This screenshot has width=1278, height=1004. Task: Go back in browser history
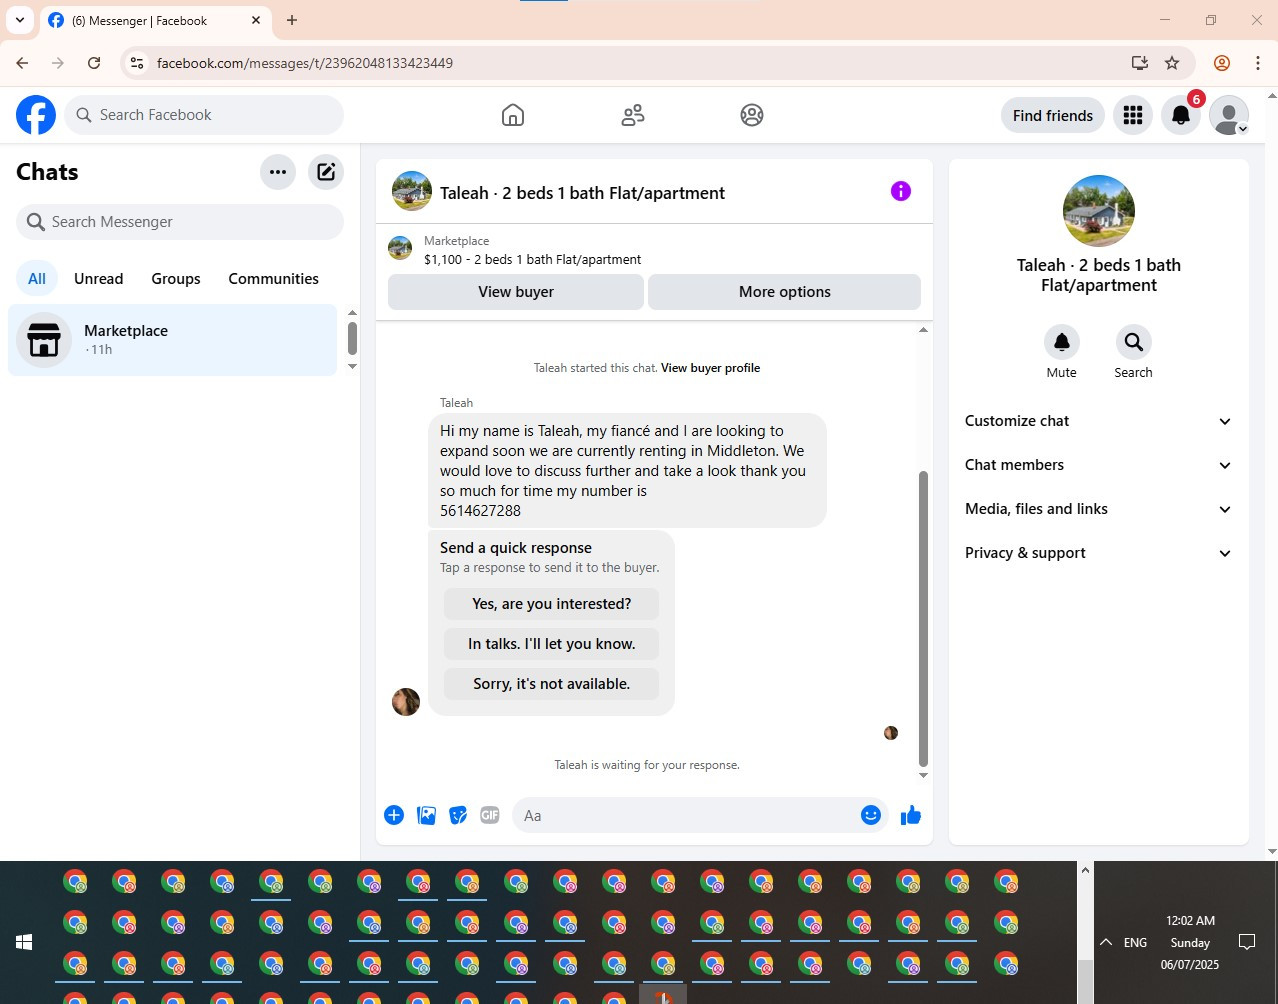pos(22,63)
